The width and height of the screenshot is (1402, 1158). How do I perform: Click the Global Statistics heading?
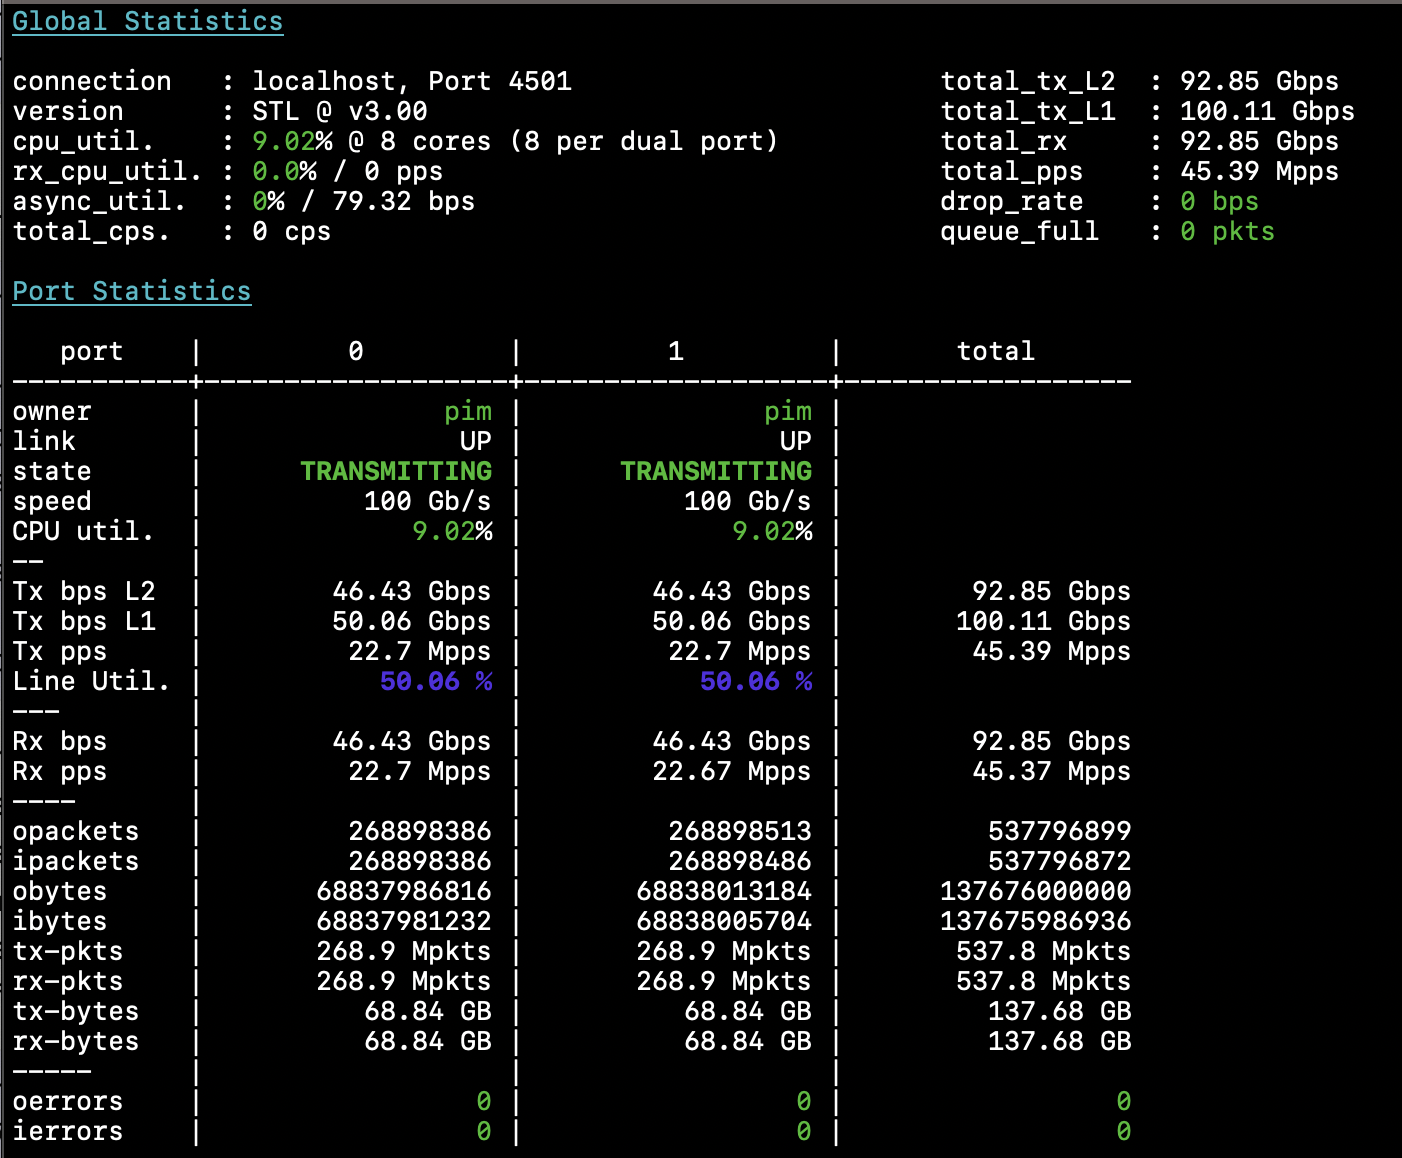[x=147, y=21]
